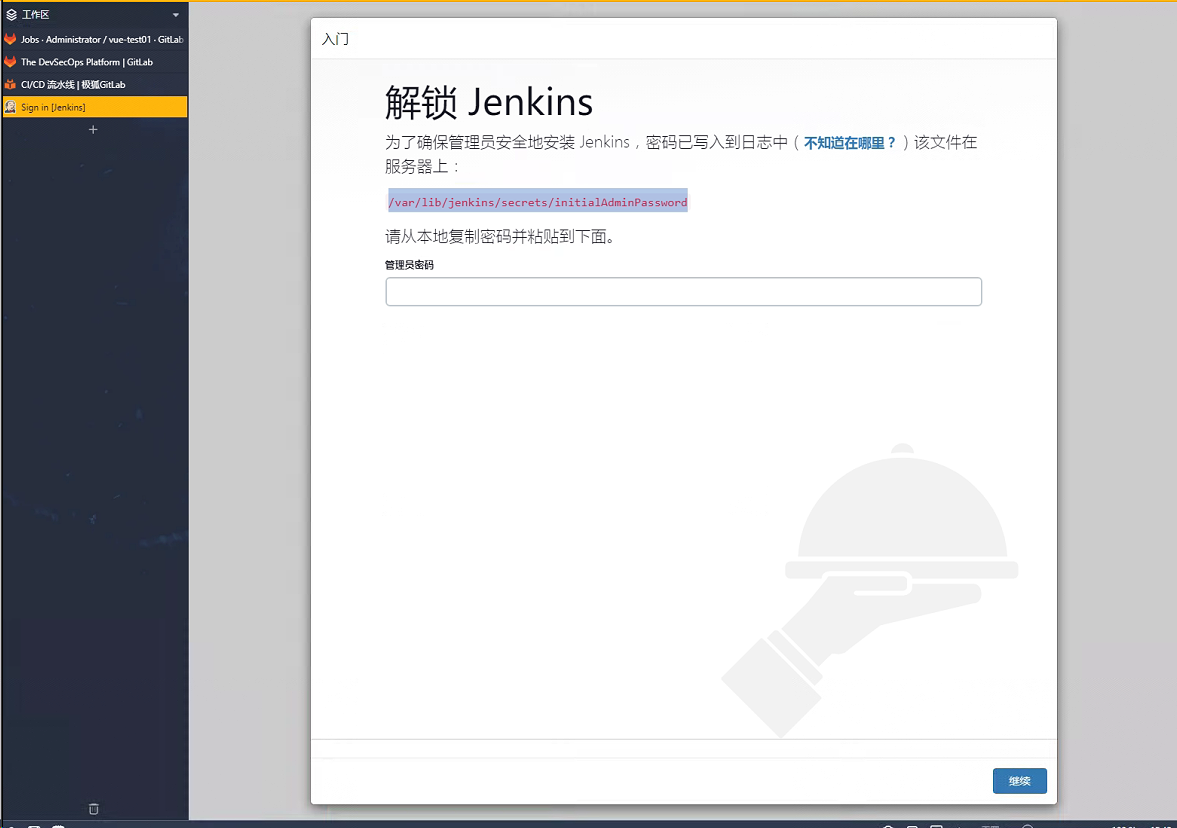Expand the 工作区 workspace dropdown arrow
The width and height of the screenshot is (1177, 828).
[x=176, y=15]
